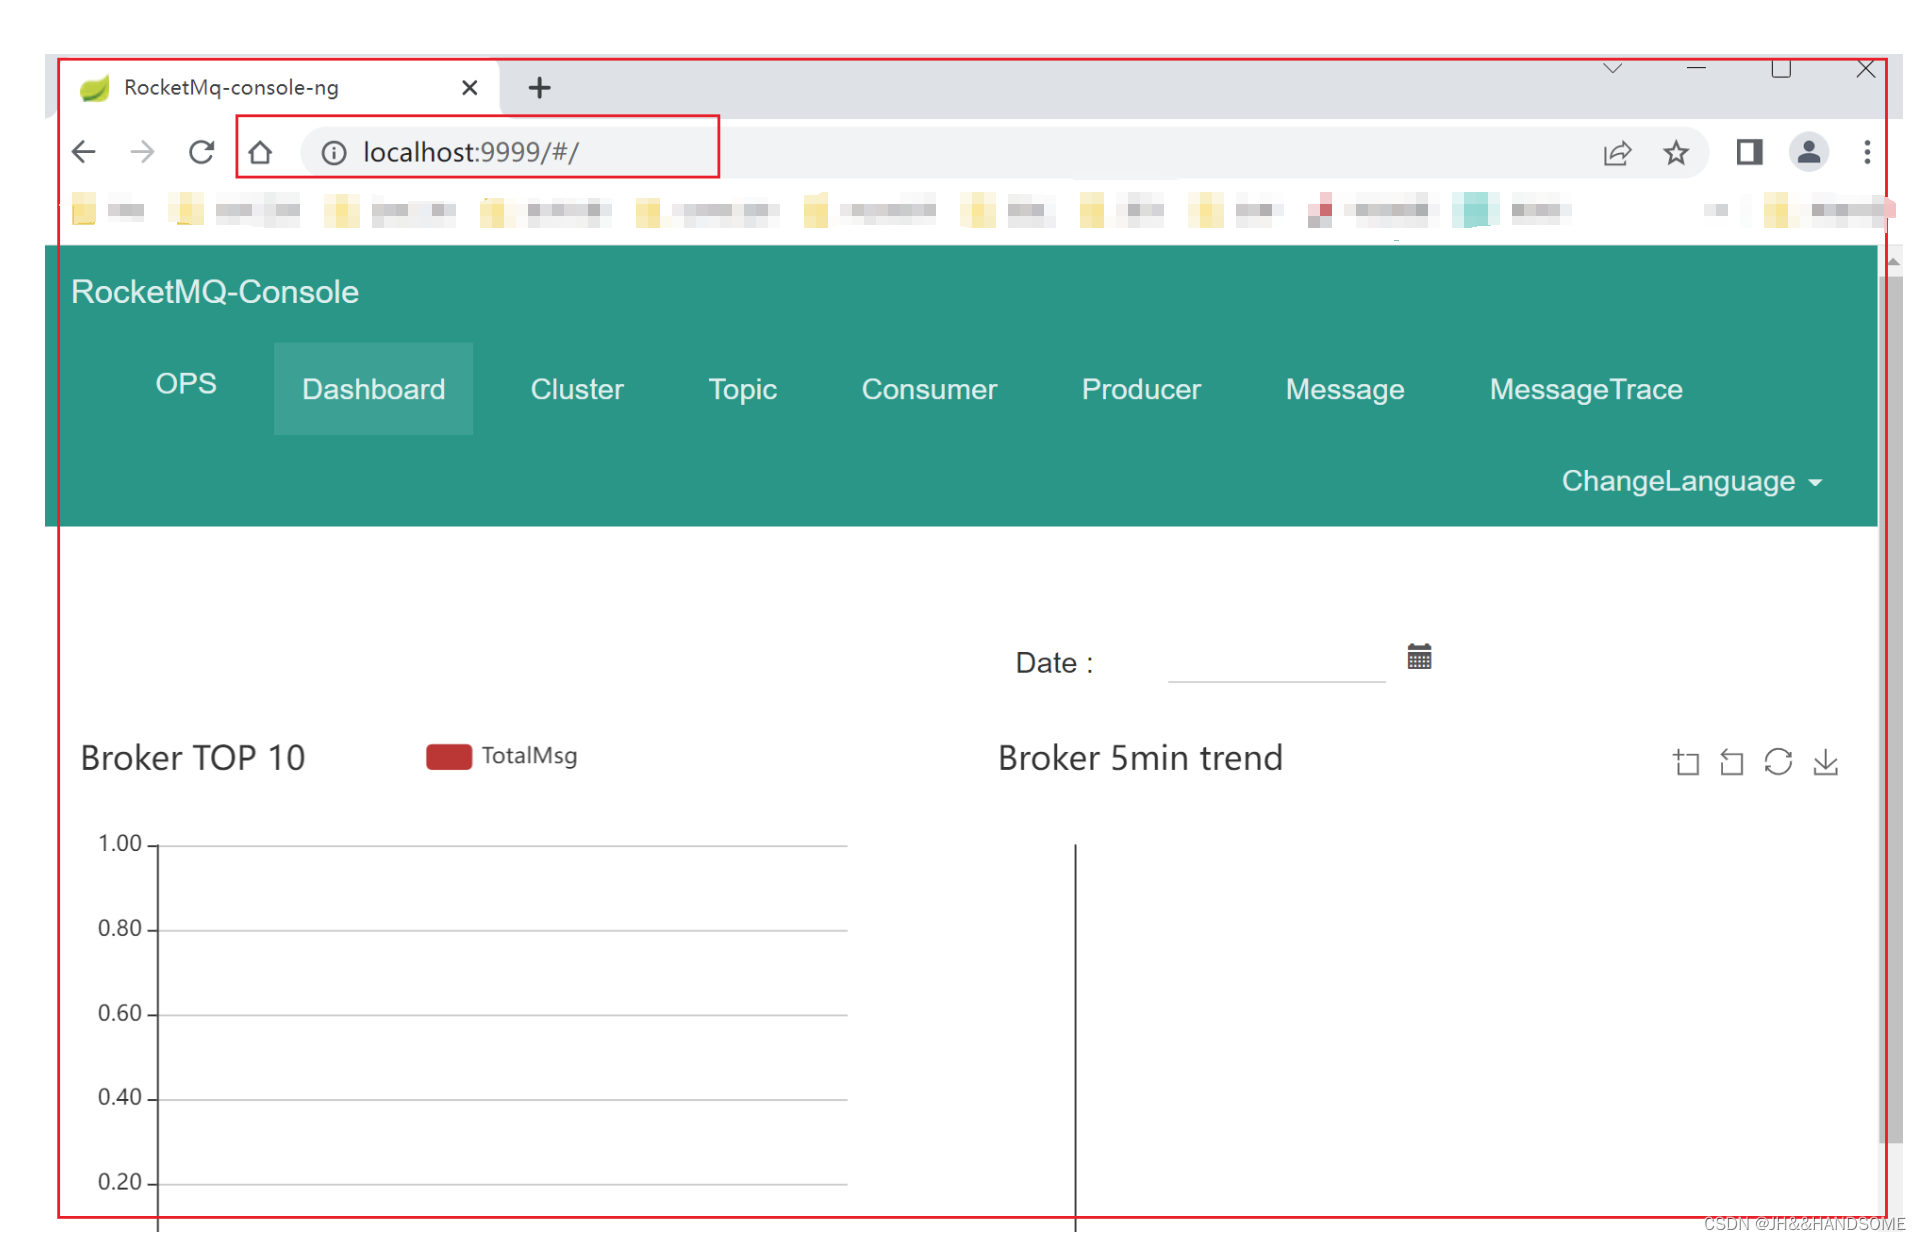The width and height of the screenshot is (1921, 1240).
Task: Expand the tab search chevron
Action: pos(1613,68)
